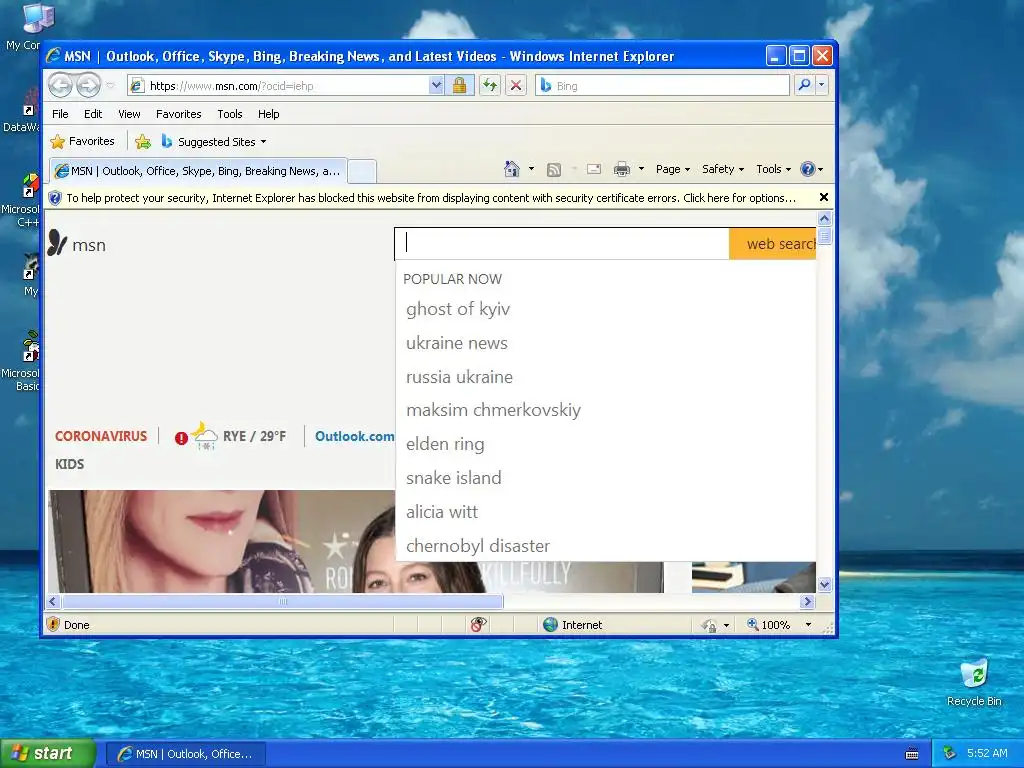The height and width of the screenshot is (768, 1024).
Task: Click the Add to Favorites Bar icon
Action: pos(143,141)
